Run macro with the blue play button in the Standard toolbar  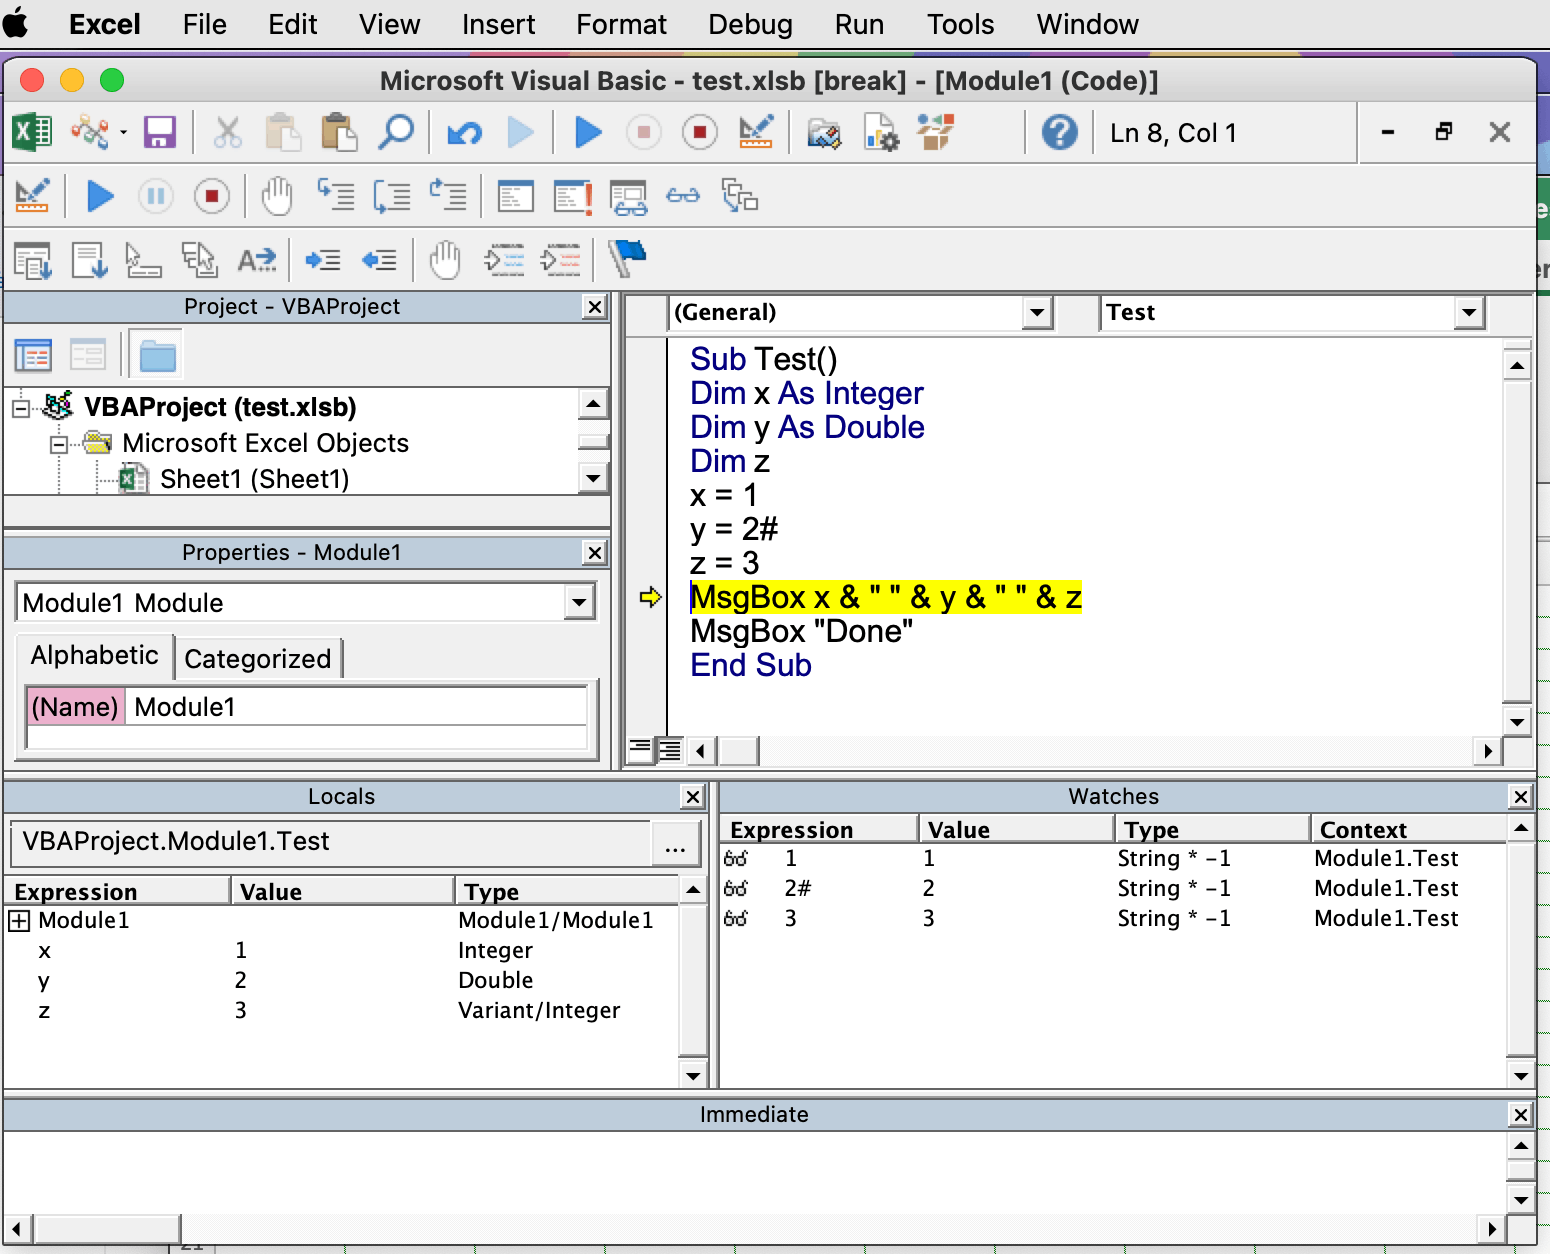click(588, 132)
